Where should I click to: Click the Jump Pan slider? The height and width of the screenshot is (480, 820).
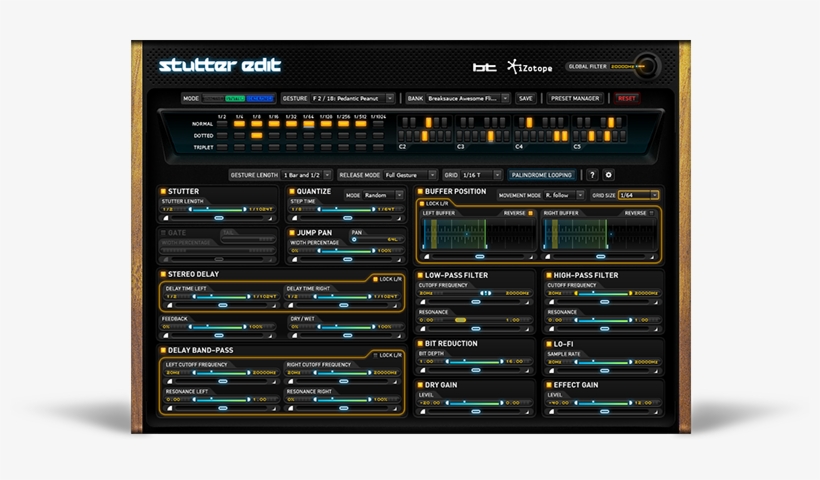point(377,239)
